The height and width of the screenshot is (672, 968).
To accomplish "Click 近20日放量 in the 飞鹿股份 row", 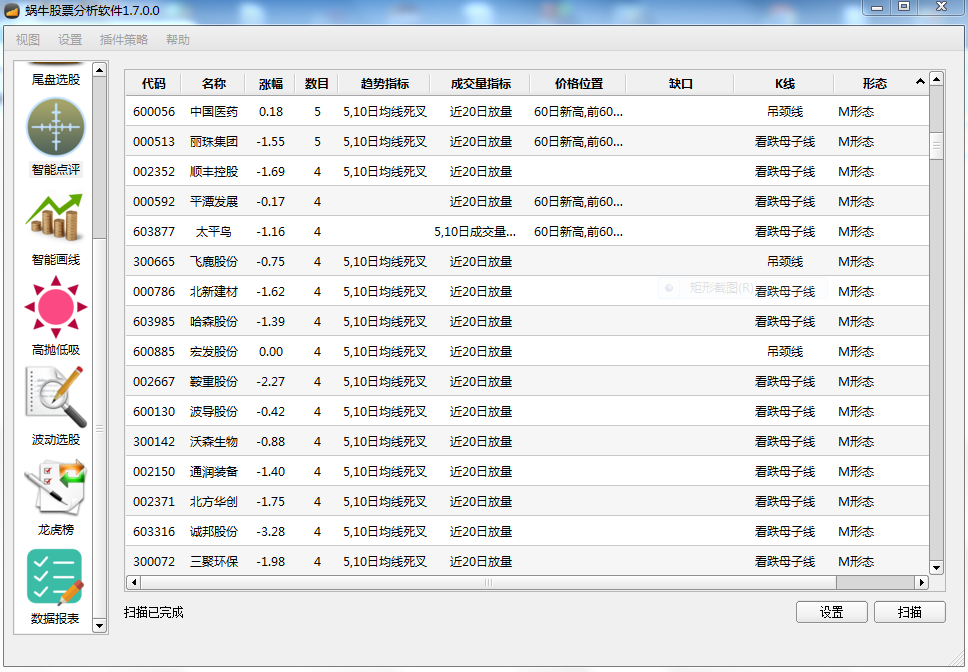I will pyautogui.click(x=480, y=262).
